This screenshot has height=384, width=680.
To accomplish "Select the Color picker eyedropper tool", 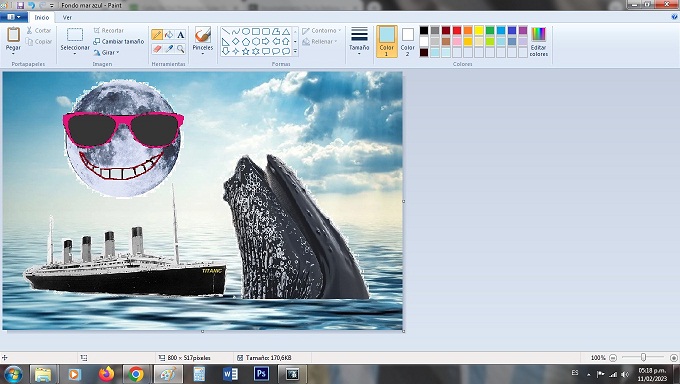I will coord(169,49).
